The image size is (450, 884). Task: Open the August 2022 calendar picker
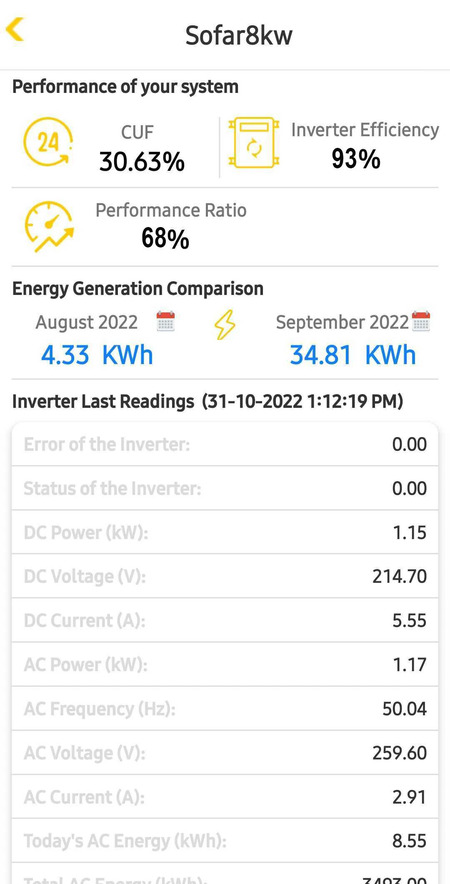[166, 321]
